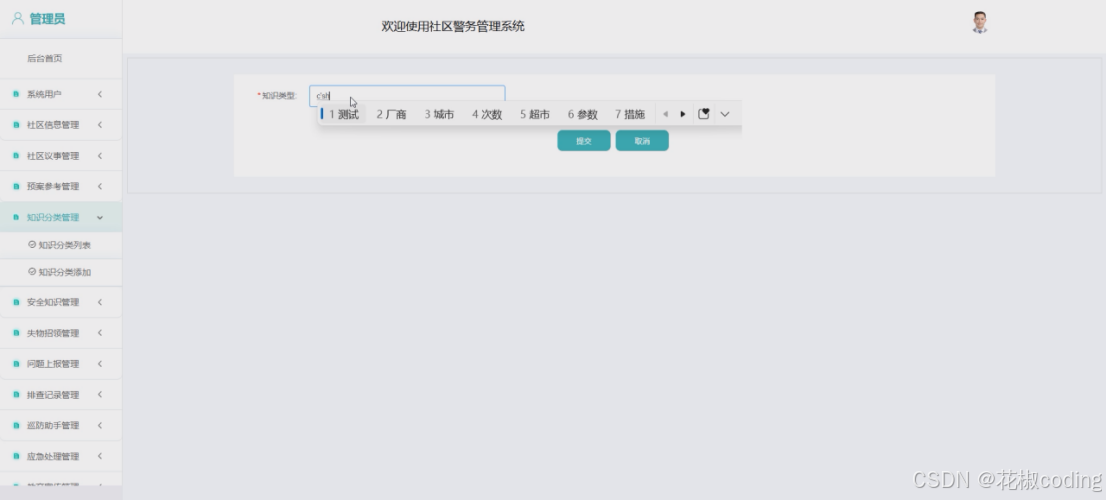Expand the IME candidate list dropdown arrow
This screenshot has height=500, width=1106.
[724, 114]
